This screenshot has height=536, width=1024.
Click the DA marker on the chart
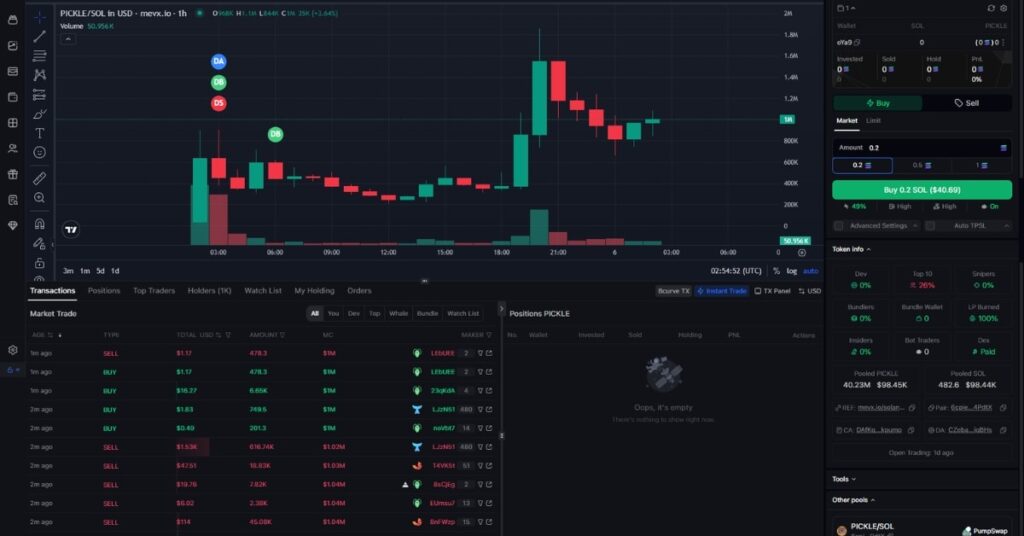pyautogui.click(x=218, y=61)
